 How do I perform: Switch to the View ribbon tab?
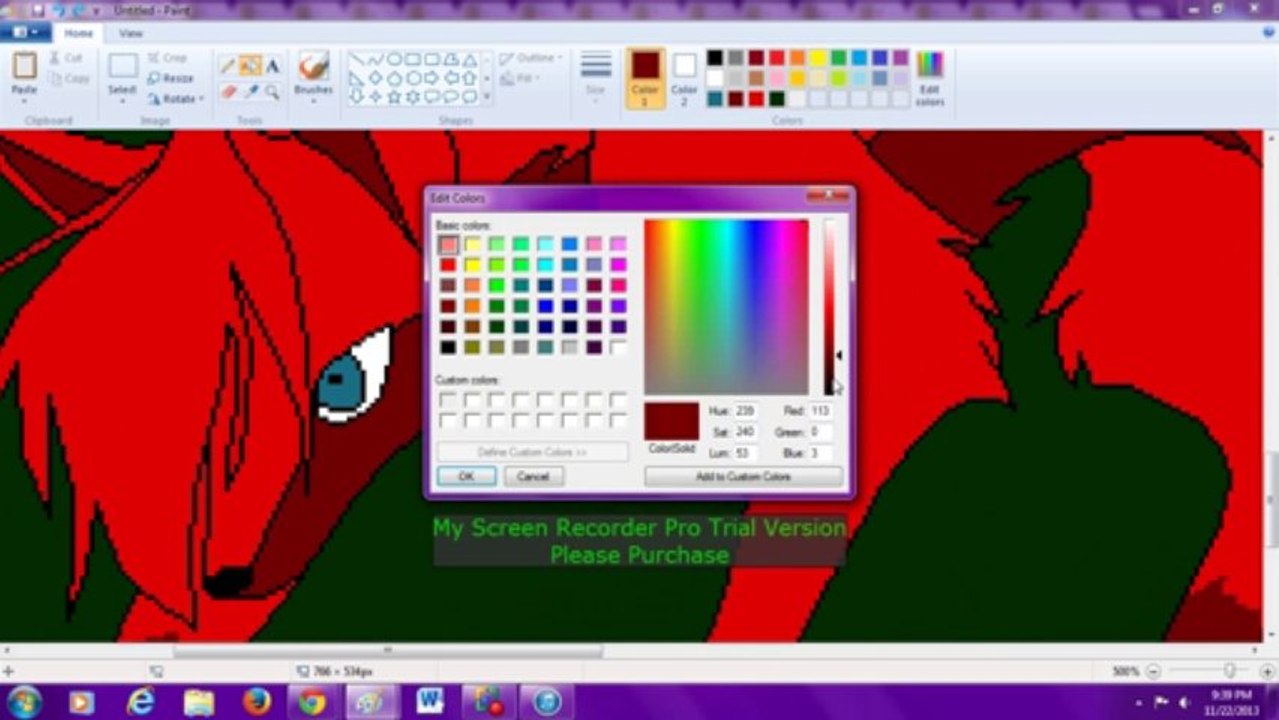pyautogui.click(x=131, y=33)
